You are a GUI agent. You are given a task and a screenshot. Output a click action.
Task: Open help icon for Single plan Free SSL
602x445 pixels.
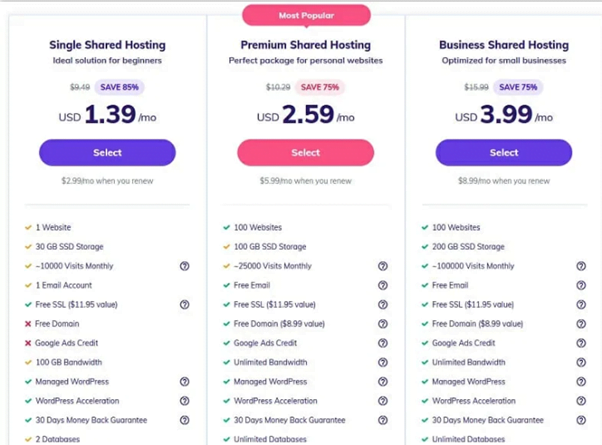(x=185, y=304)
